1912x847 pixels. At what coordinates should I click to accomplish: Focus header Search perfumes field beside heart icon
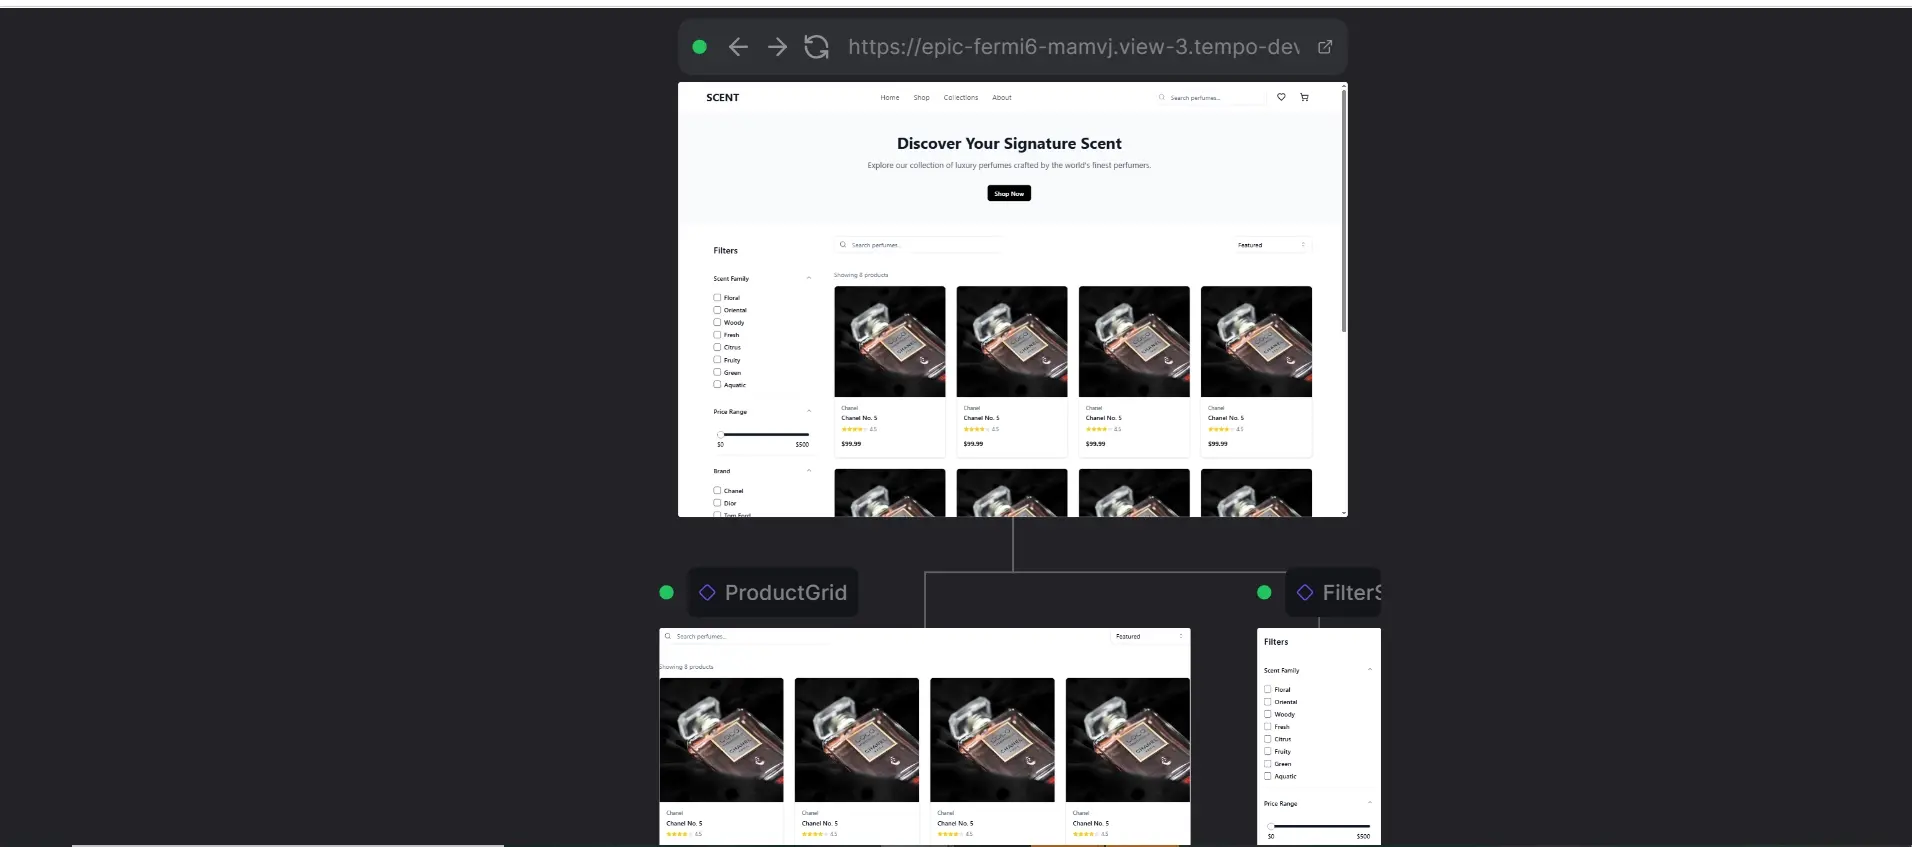[x=1210, y=98]
